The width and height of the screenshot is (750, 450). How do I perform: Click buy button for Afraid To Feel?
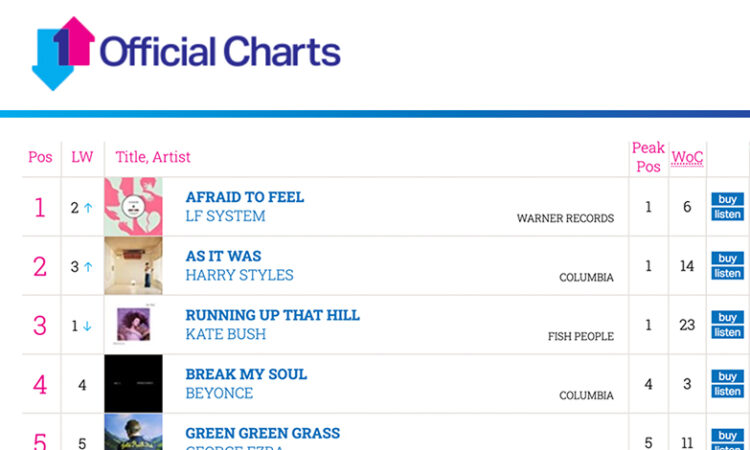(x=728, y=199)
